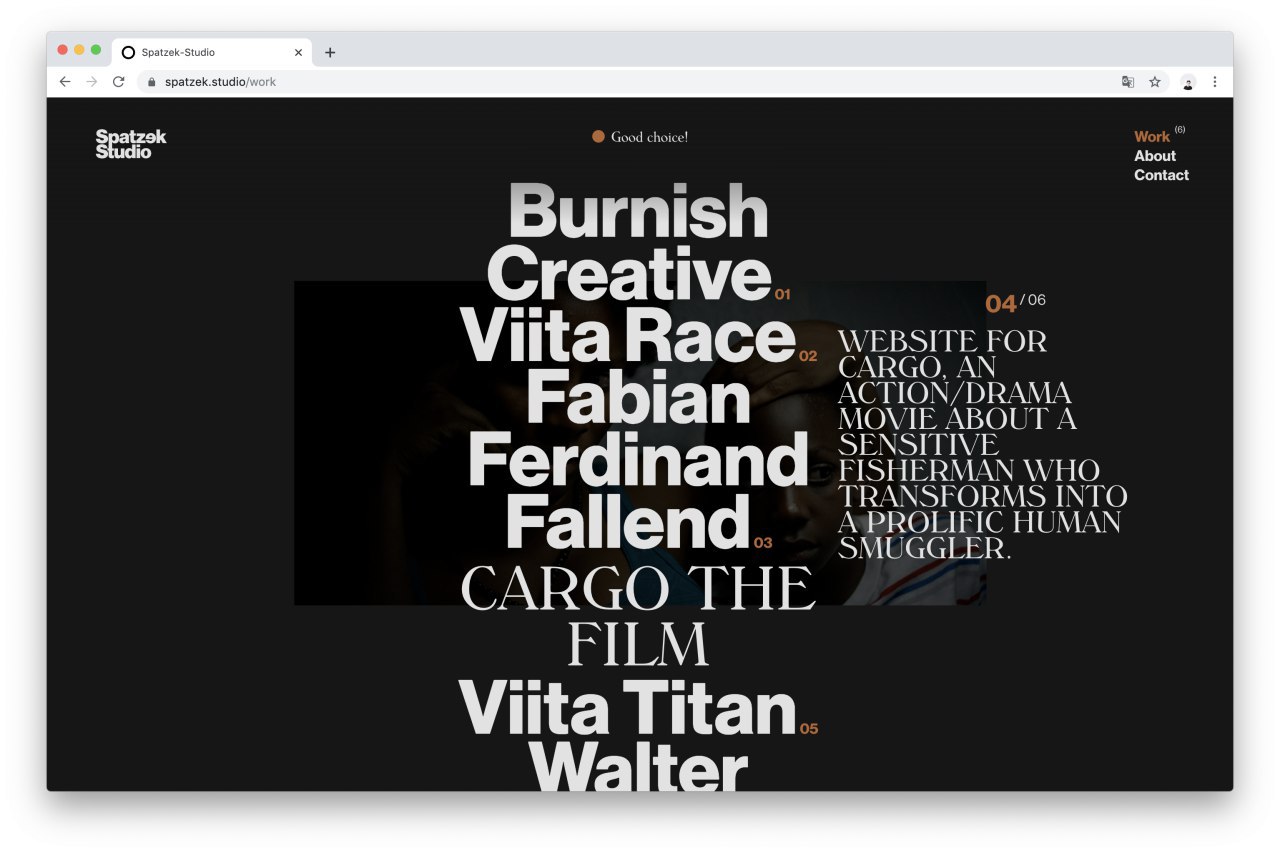The width and height of the screenshot is (1280, 853).
Task: Bookmark this page with star icon
Action: [1155, 82]
